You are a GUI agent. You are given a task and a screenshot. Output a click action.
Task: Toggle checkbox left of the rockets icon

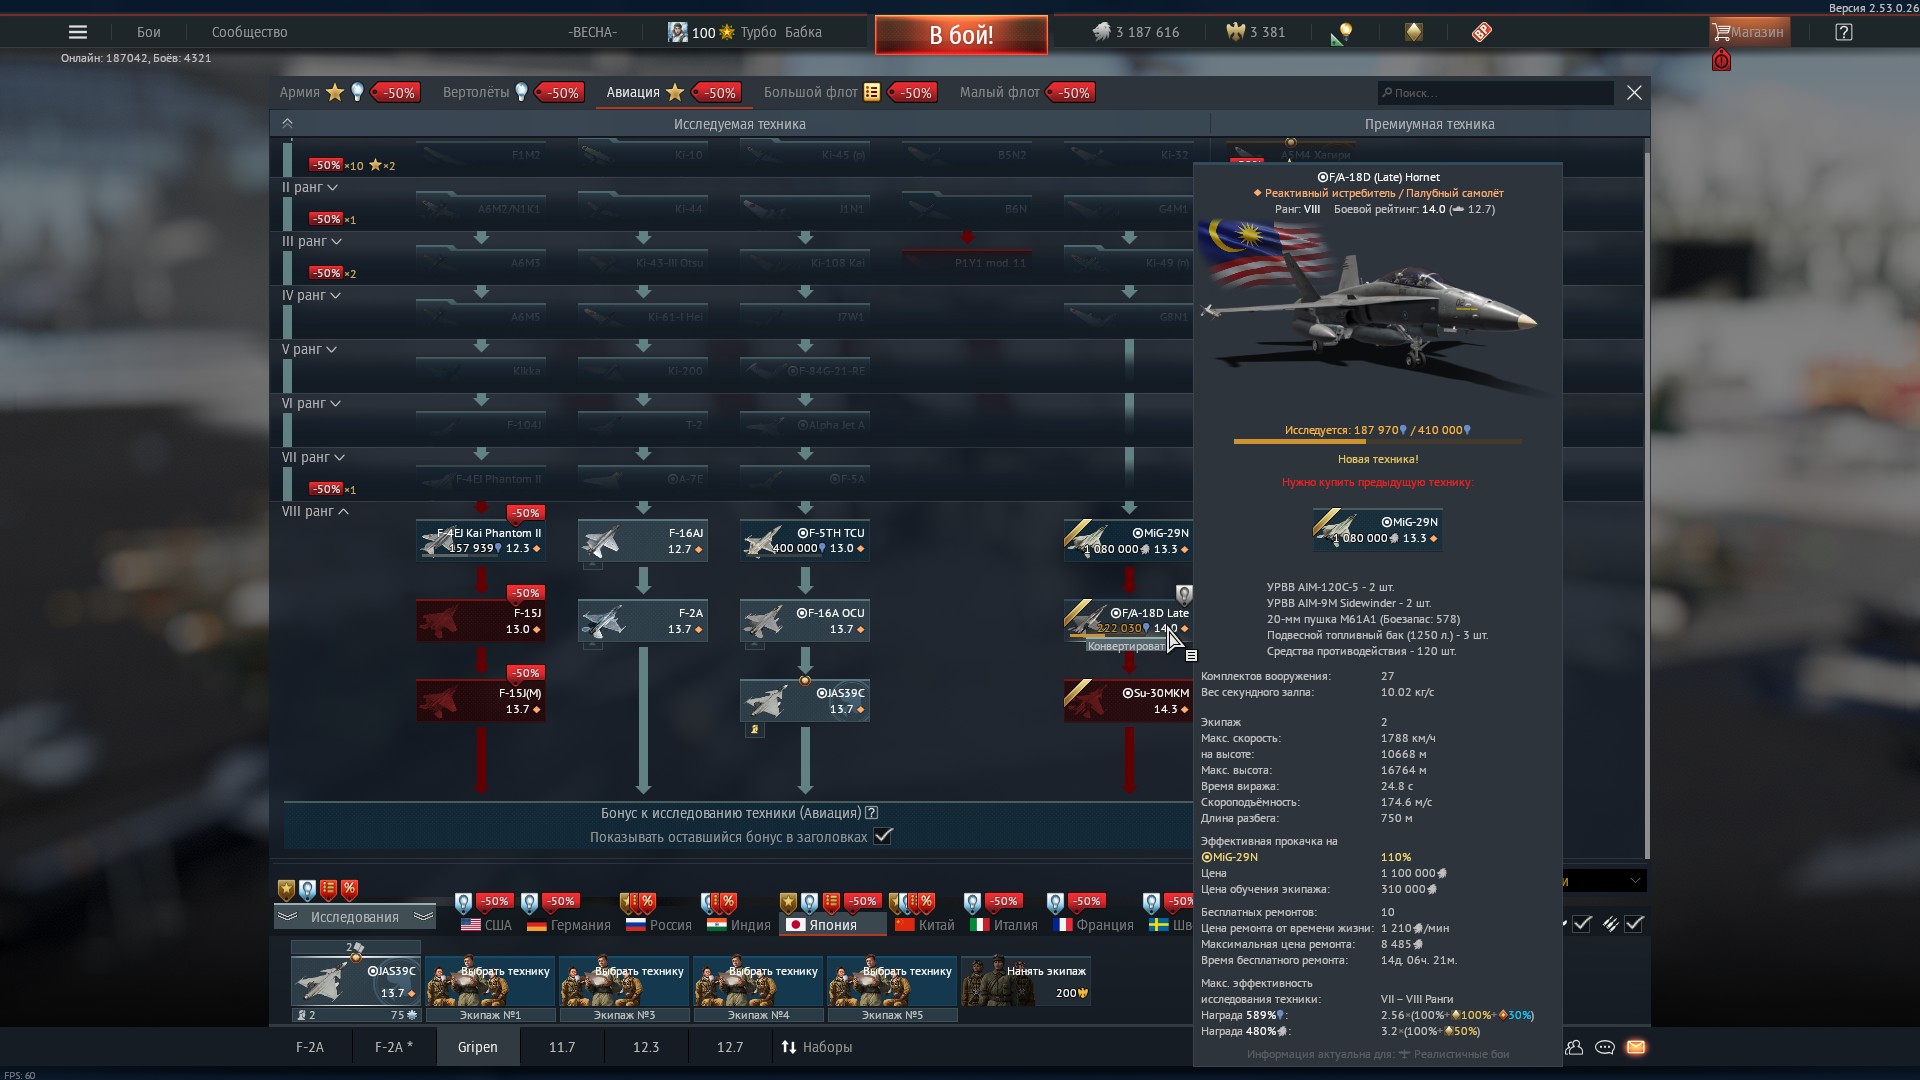tap(1582, 924)
